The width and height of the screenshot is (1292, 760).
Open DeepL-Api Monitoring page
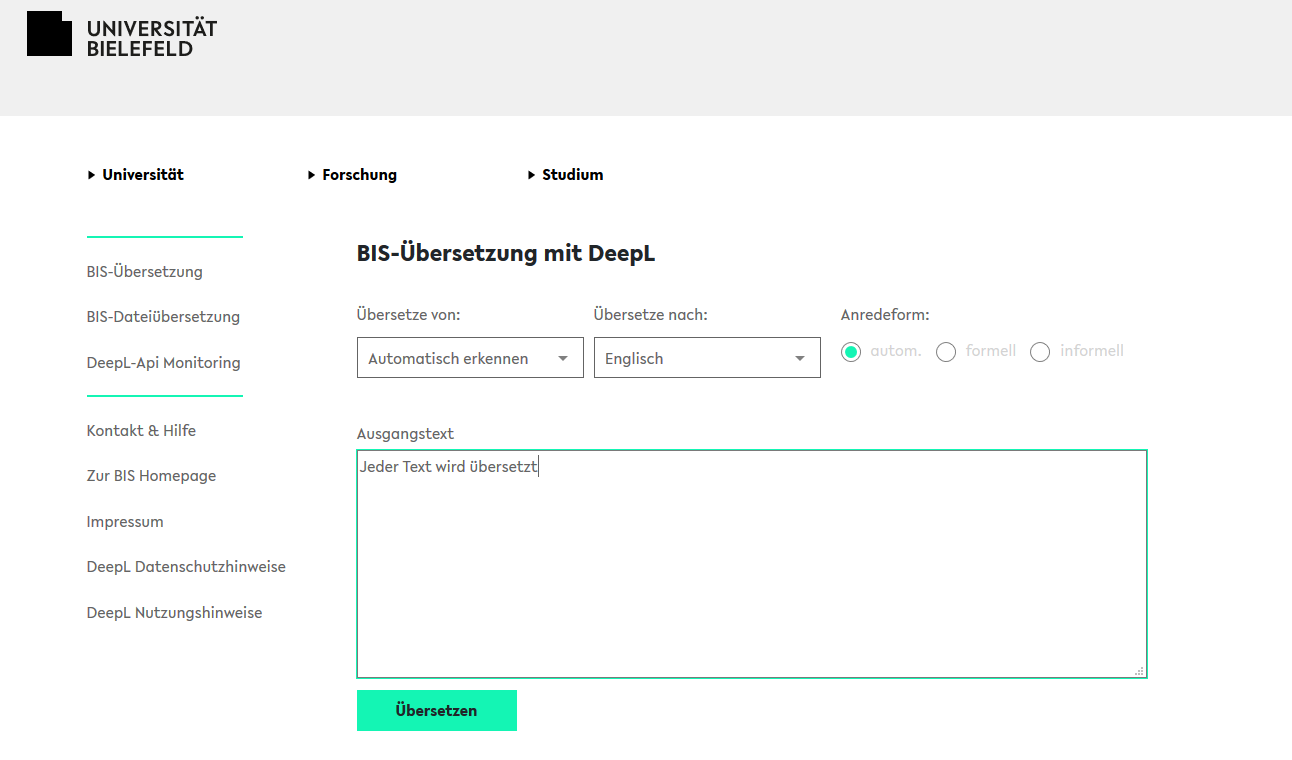(163, 363)
